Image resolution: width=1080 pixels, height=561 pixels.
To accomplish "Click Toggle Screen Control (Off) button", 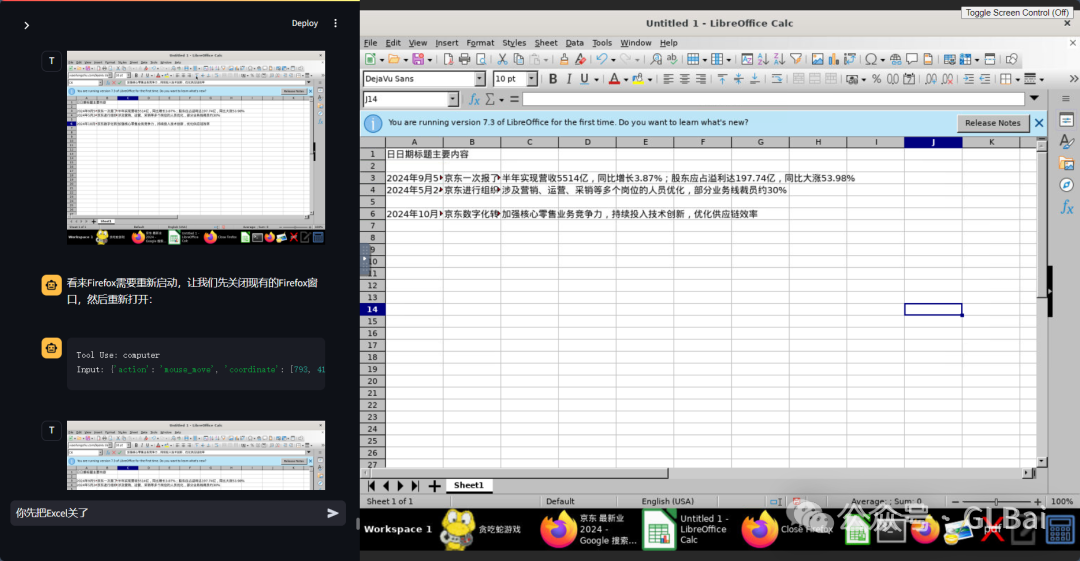I will [1017, 12].
